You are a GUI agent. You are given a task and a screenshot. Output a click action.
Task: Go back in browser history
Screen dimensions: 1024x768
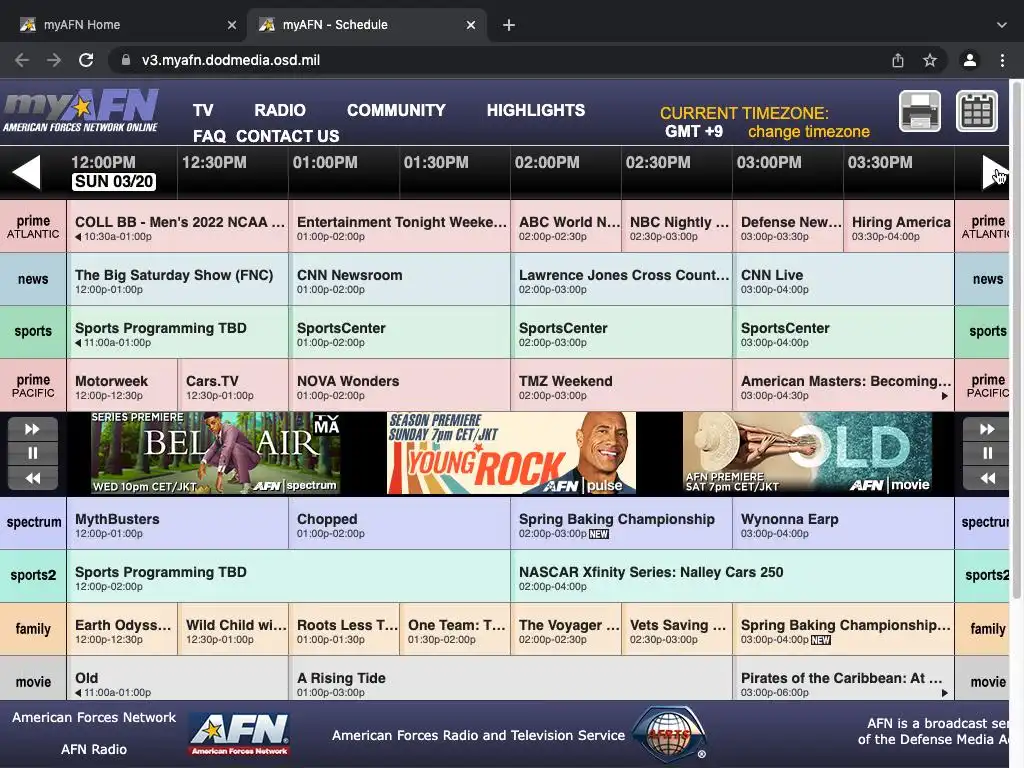[22, 60]
